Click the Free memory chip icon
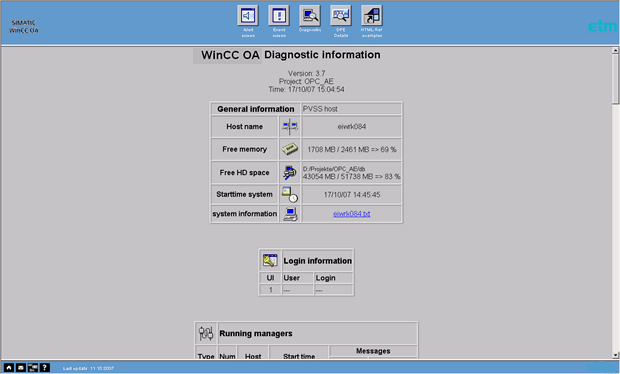The width and height of the screenshot is (620, 374). pyautogui.click(x=290, y=149)
